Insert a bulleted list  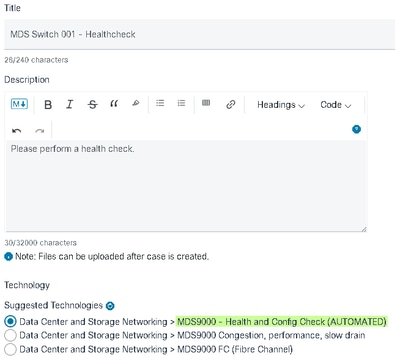point(160,103)
